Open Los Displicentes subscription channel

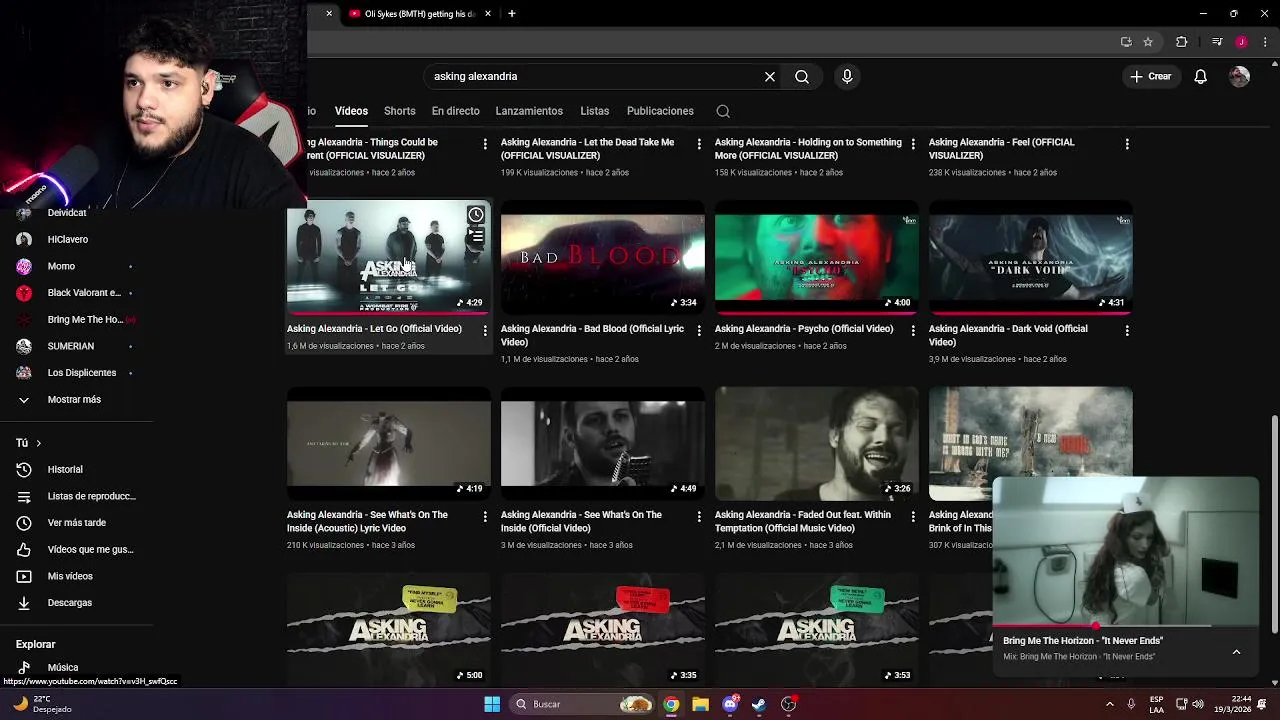point(82,373)
